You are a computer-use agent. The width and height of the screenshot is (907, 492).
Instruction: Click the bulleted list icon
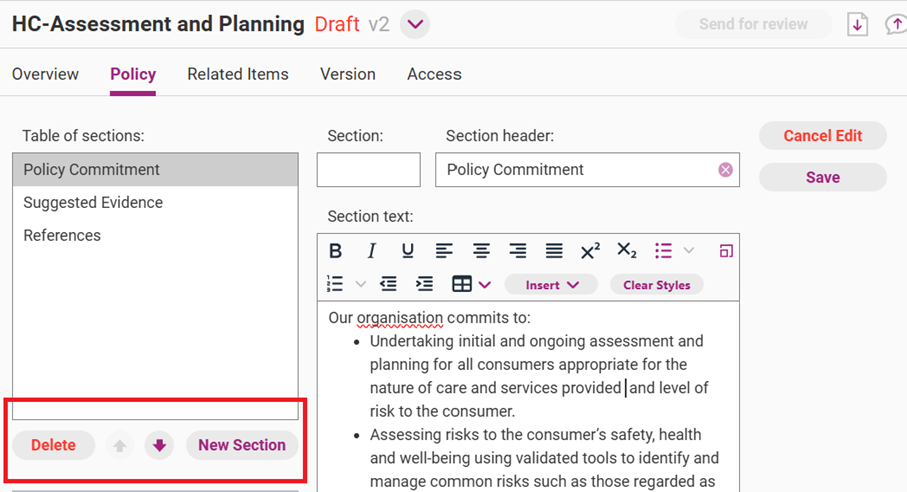click(664, 251)
